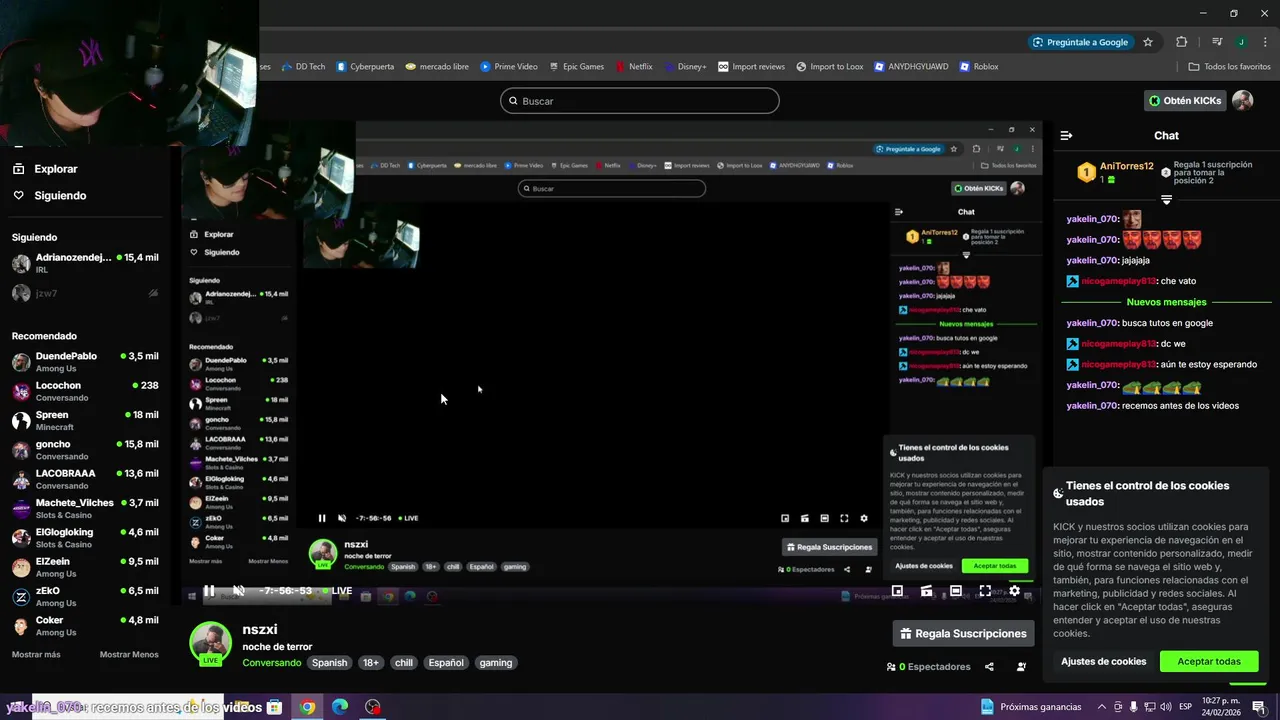Jump to LIVE in the main player
This screenshot has width=1280, height=720.
click(337, 591)
